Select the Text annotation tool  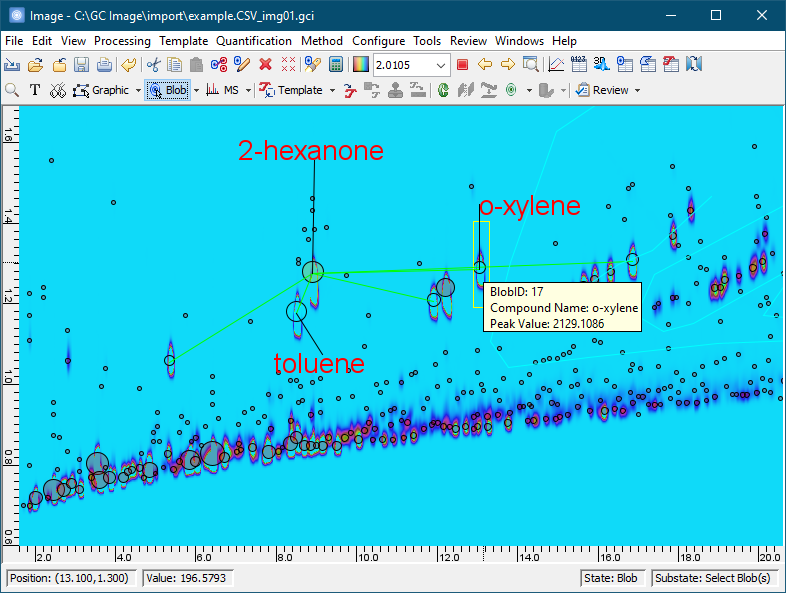pyautogui.click(x=35, y=90)
